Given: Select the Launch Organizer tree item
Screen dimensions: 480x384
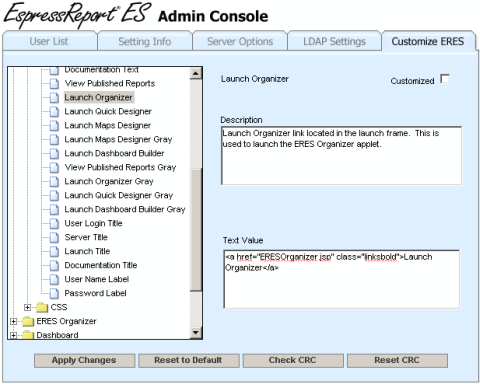Looking at the screenshot, I should 99,97.
